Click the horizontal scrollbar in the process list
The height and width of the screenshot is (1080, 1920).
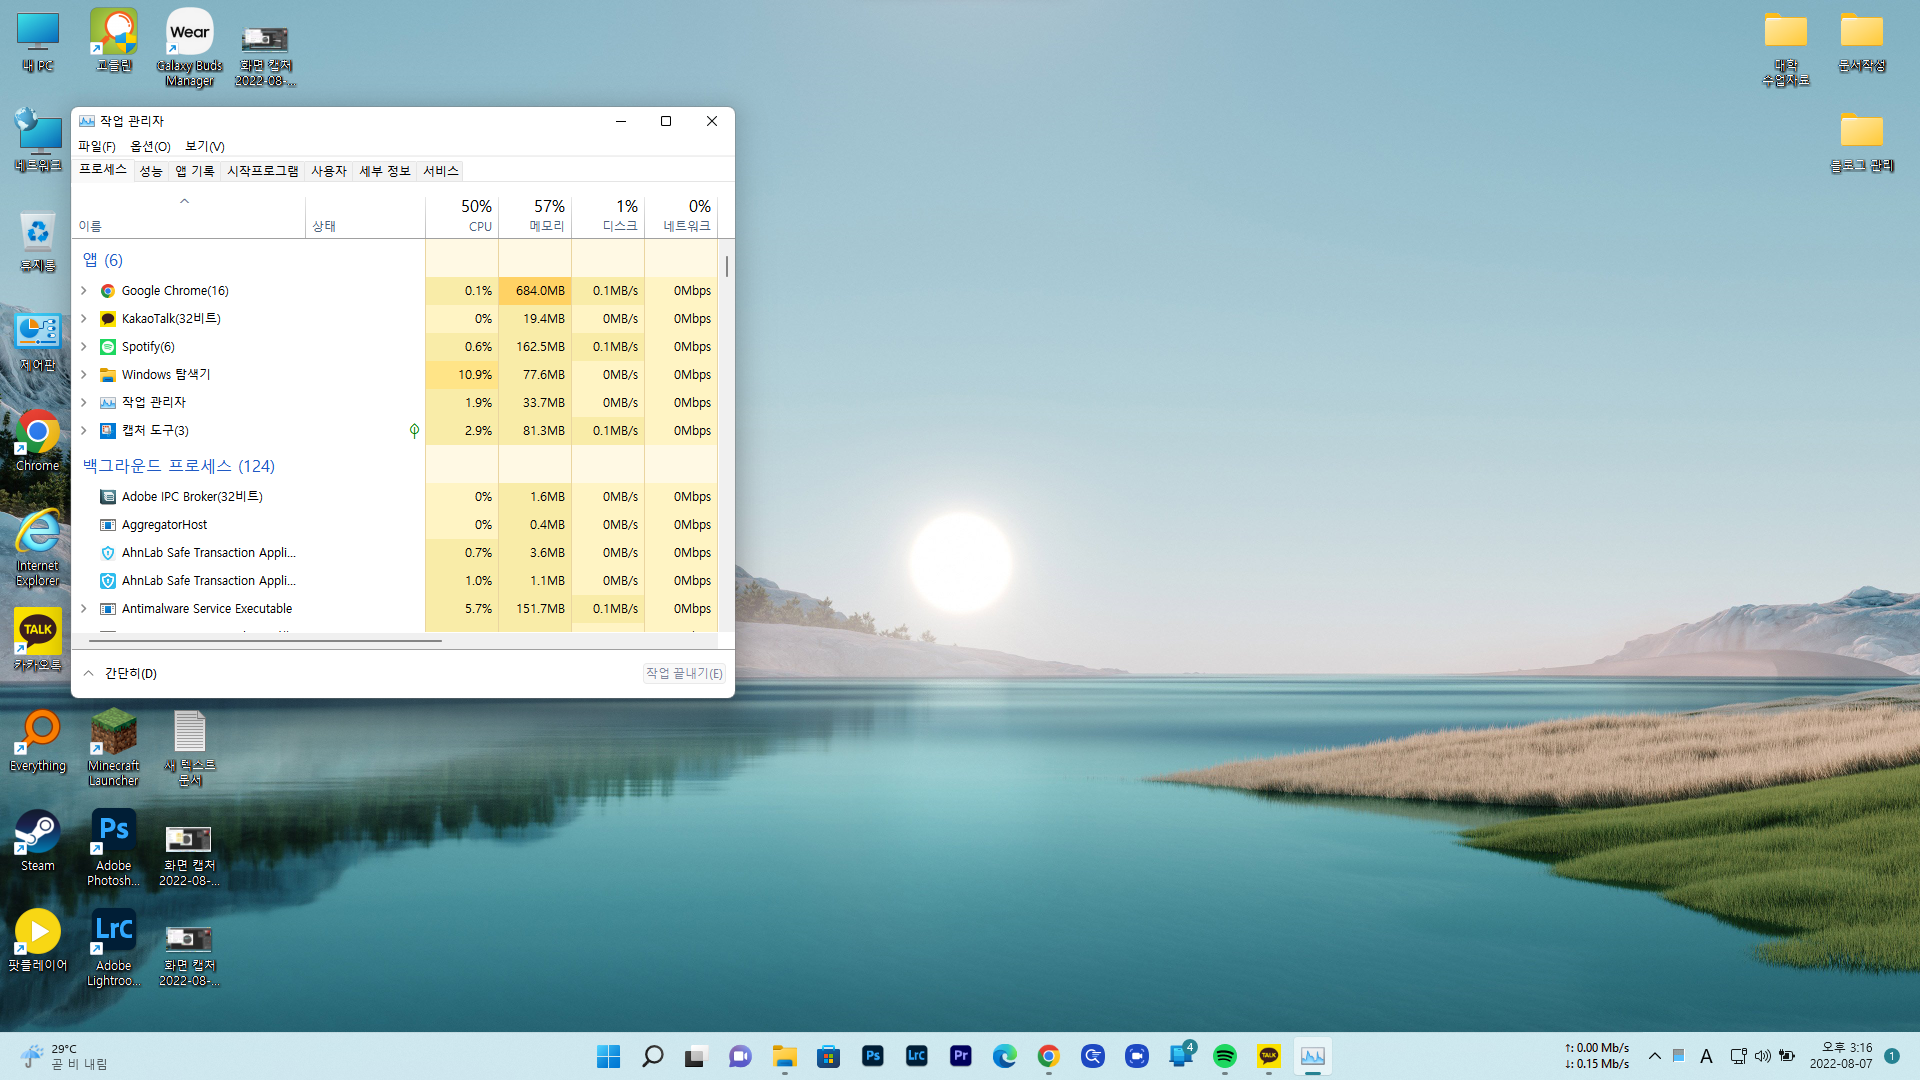click(x=265, y=641)
